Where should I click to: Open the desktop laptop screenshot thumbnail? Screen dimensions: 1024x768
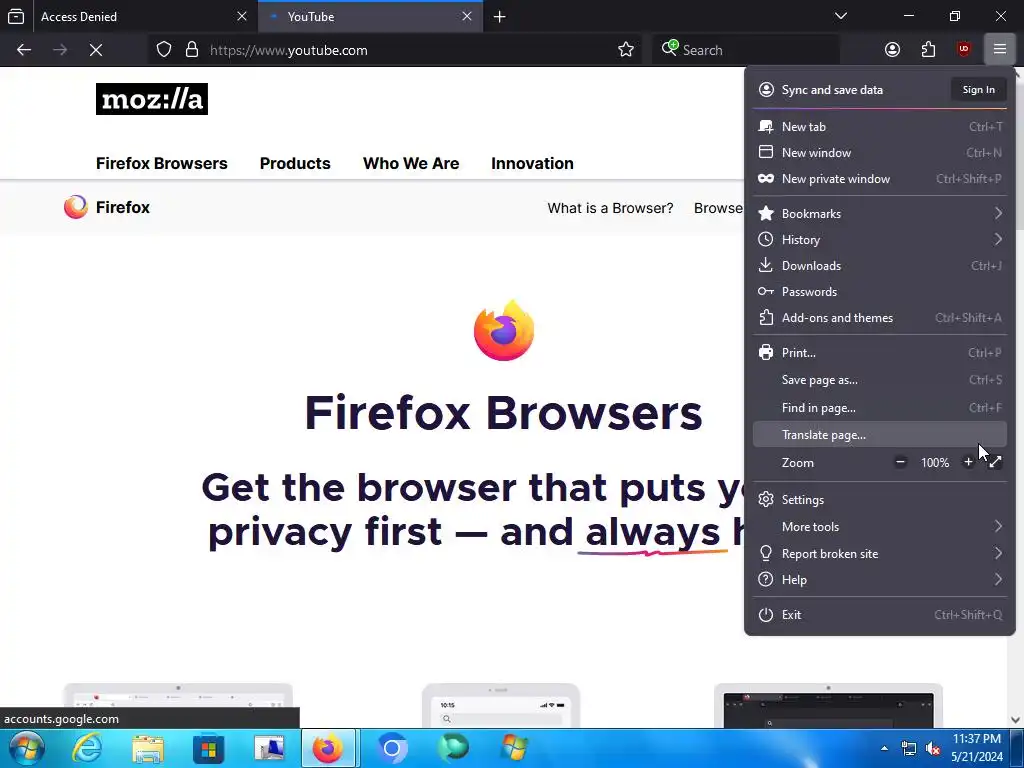pos(178,705)
